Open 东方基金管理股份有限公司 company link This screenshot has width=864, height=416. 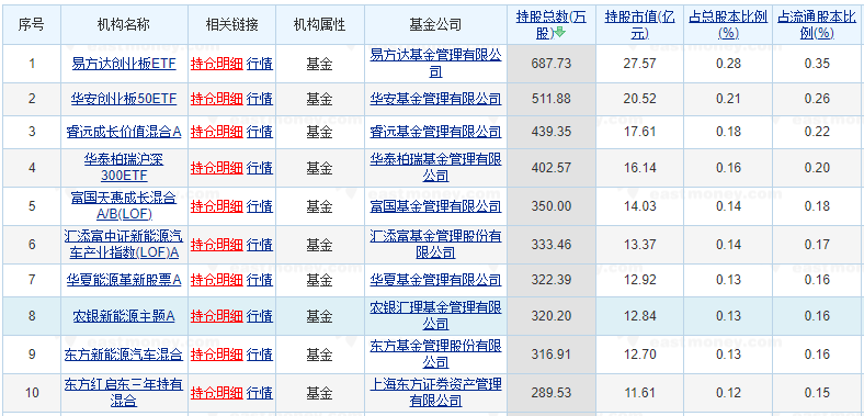coord(435,354)
